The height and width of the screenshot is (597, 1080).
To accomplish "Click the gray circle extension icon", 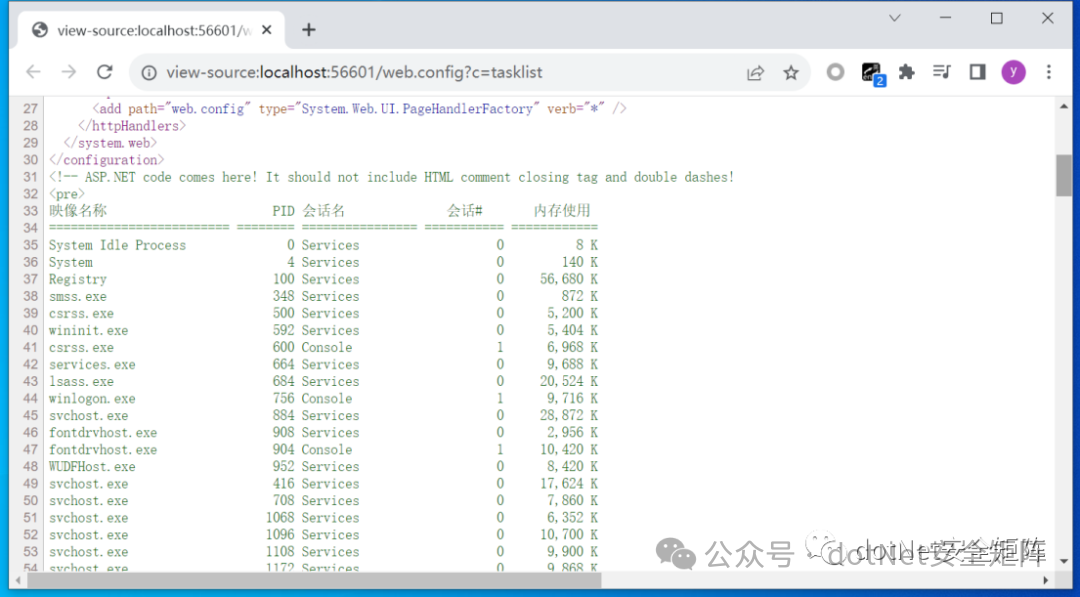I will coord(835,72).
